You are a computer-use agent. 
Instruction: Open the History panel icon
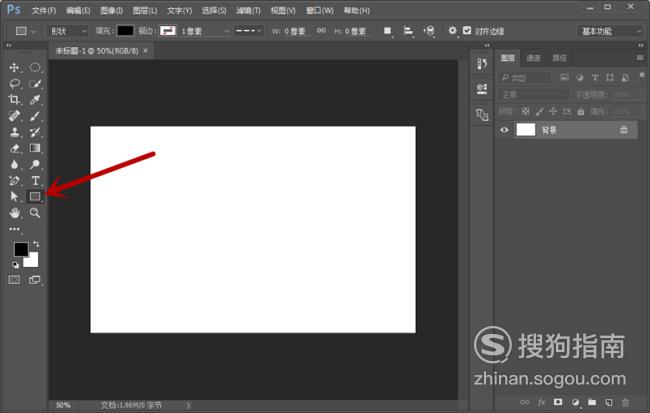482,63
